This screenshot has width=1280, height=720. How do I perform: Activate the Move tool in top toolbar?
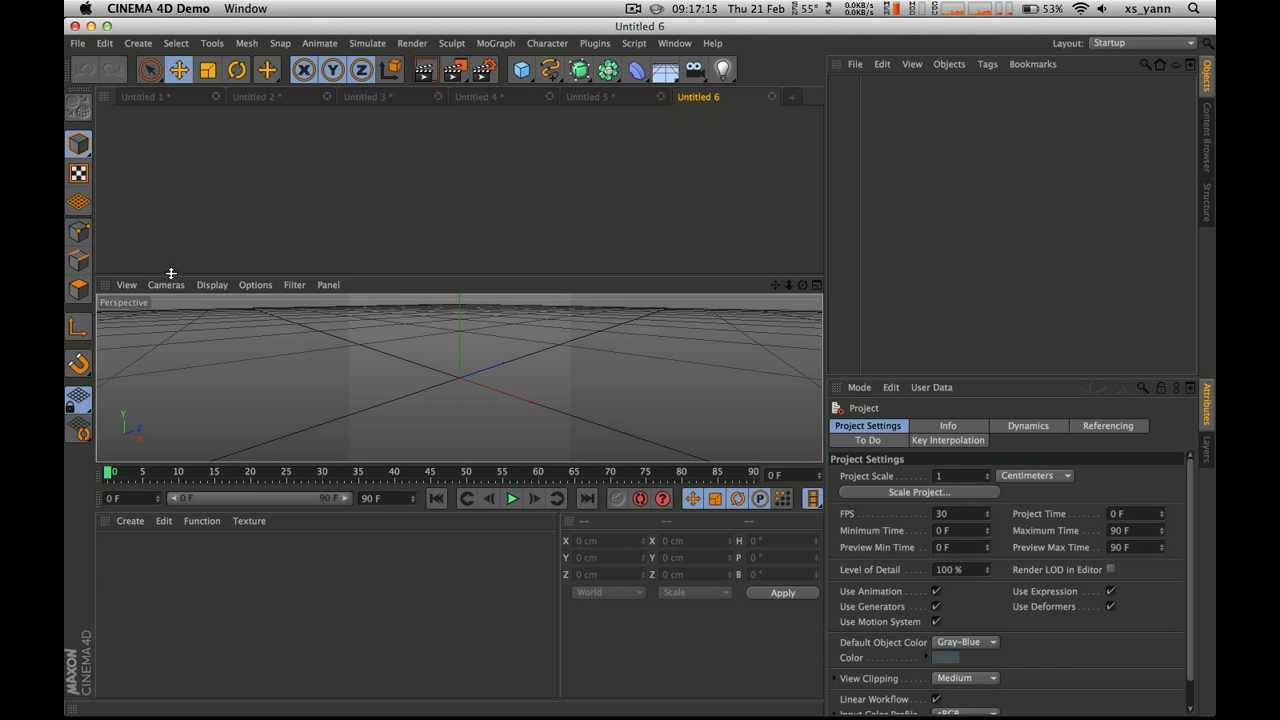[179, 70]
